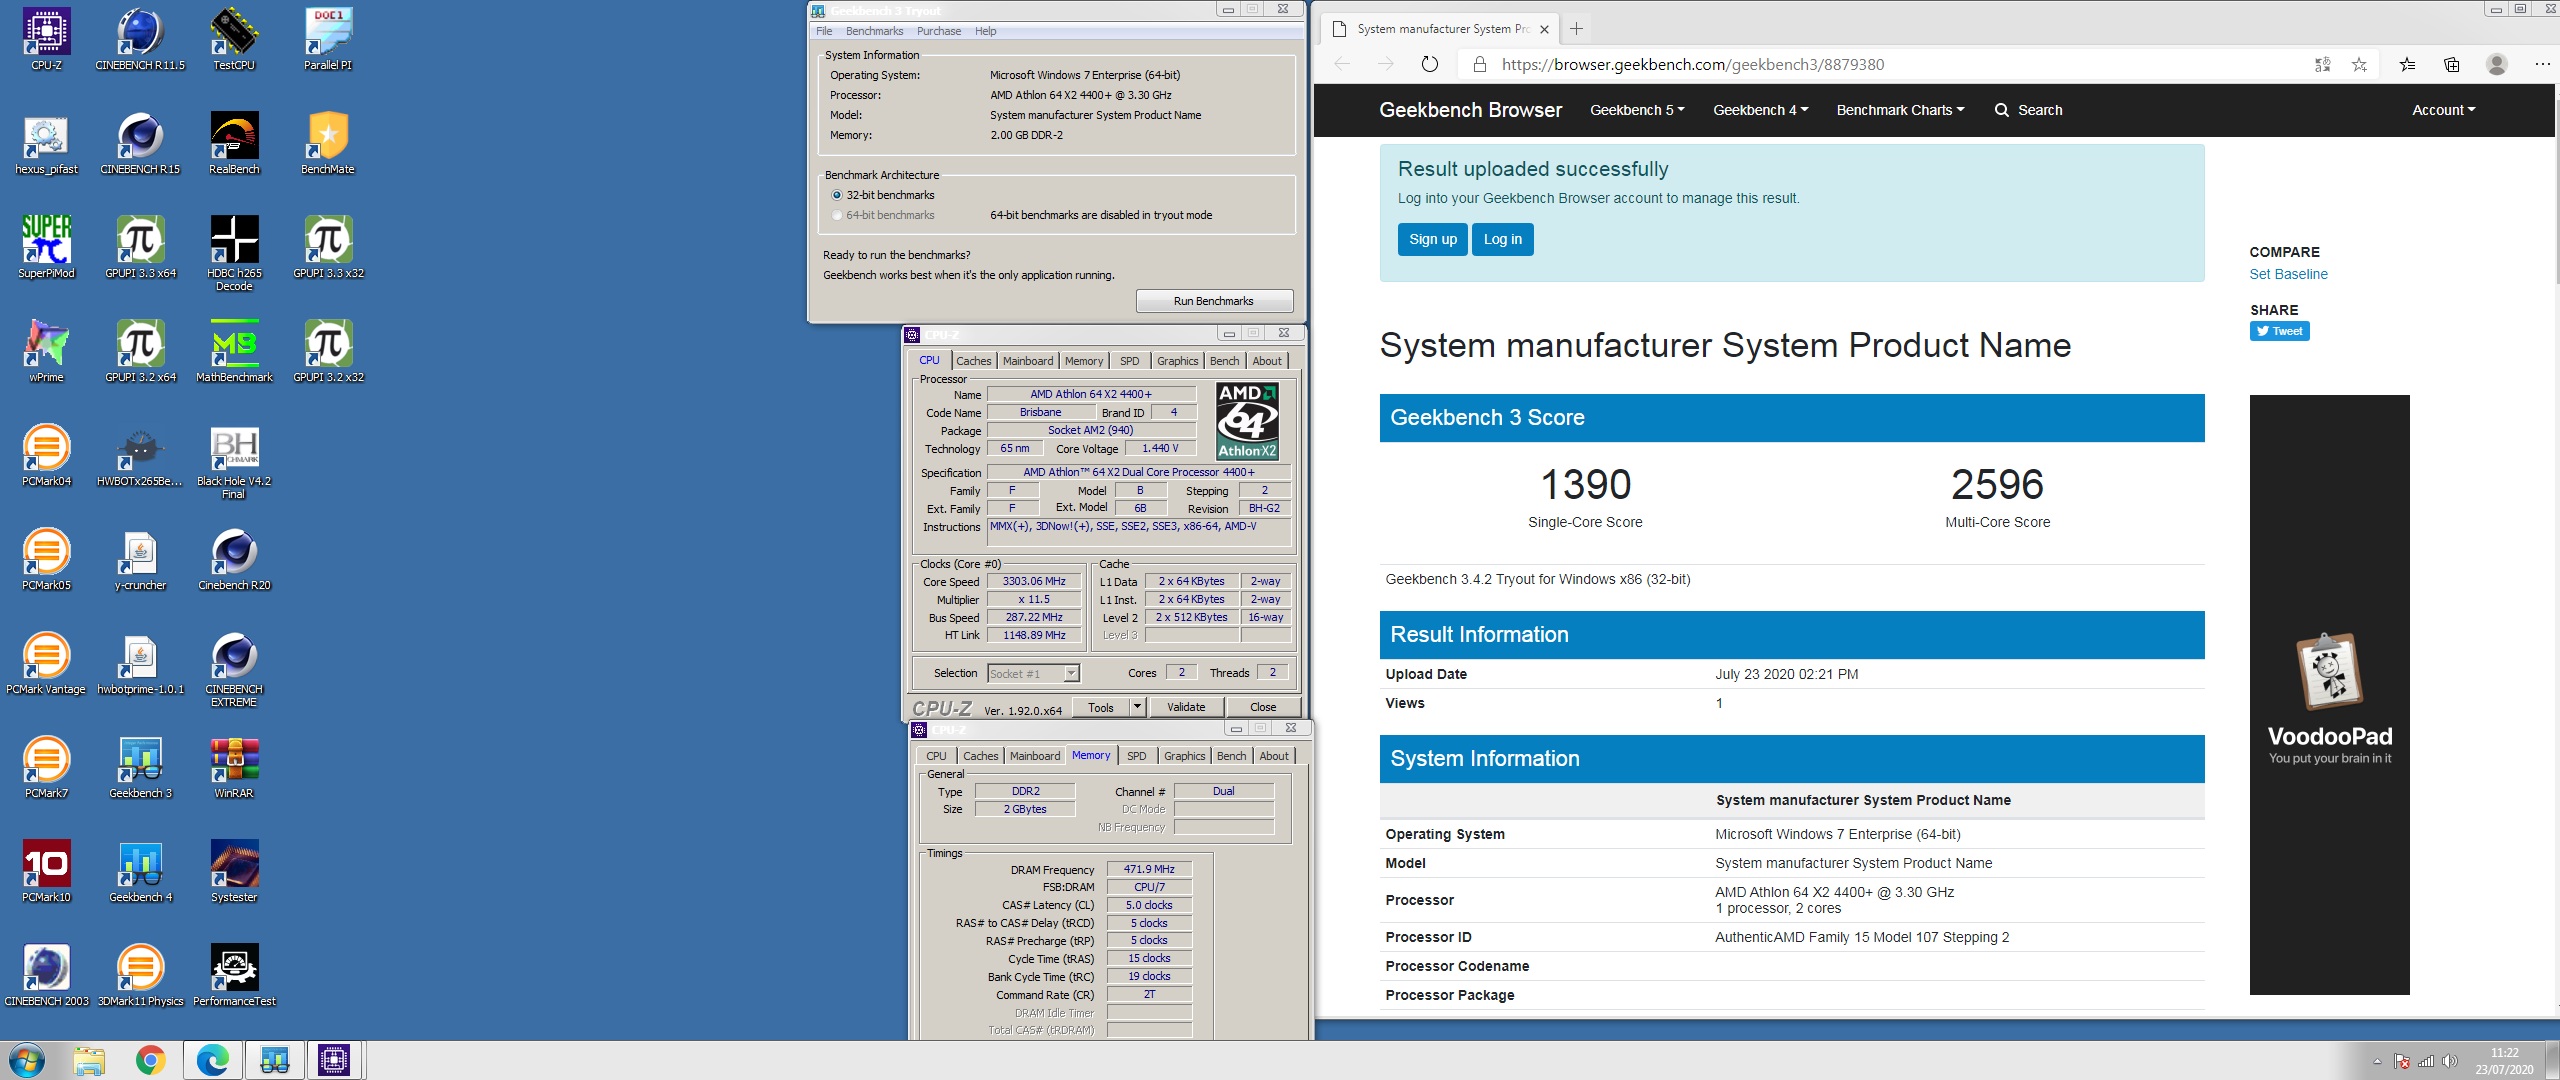Launch PCMark04 shortcut

point(46,456)
